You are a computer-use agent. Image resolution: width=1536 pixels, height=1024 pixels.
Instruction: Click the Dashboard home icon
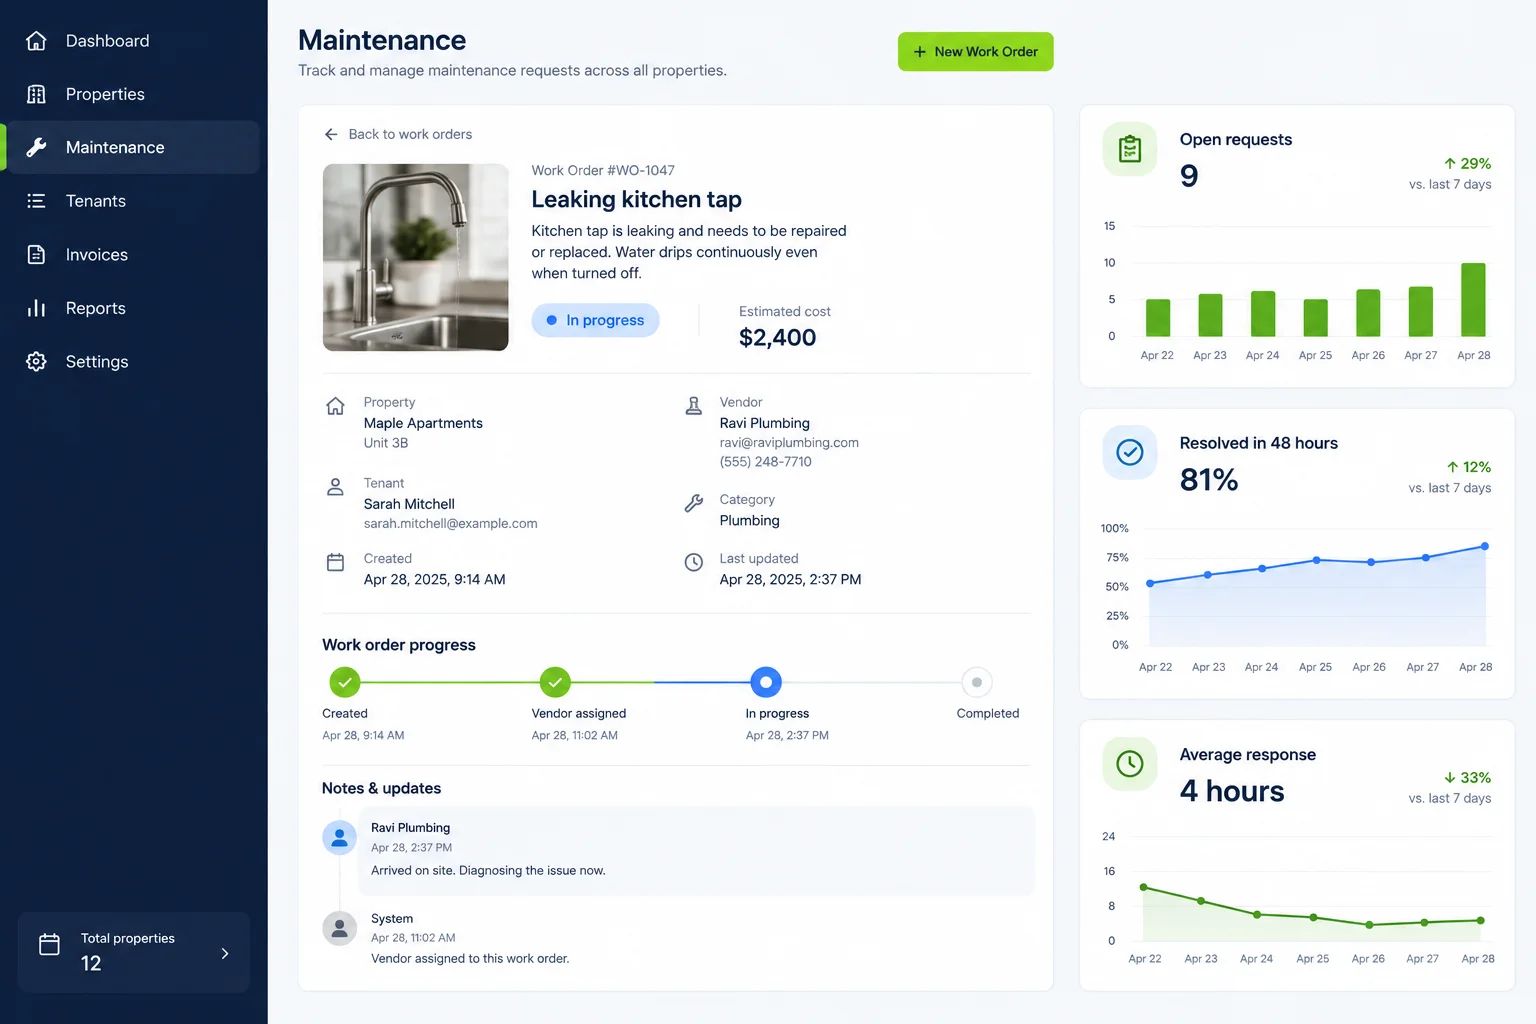(x=36, y=41)
